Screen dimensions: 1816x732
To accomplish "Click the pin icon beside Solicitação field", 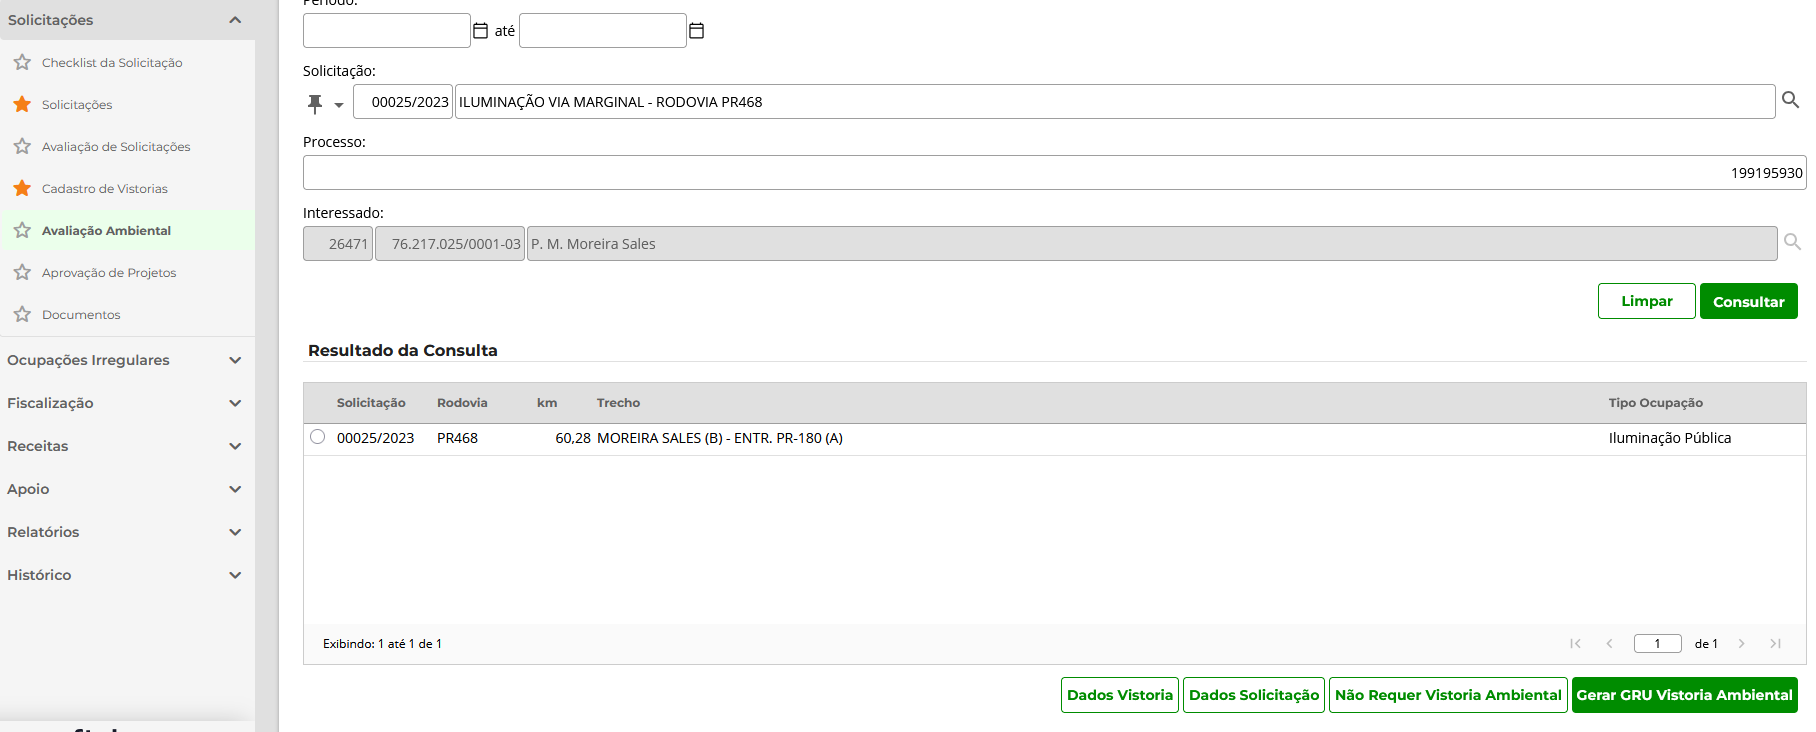I will [x=315, y=103].
